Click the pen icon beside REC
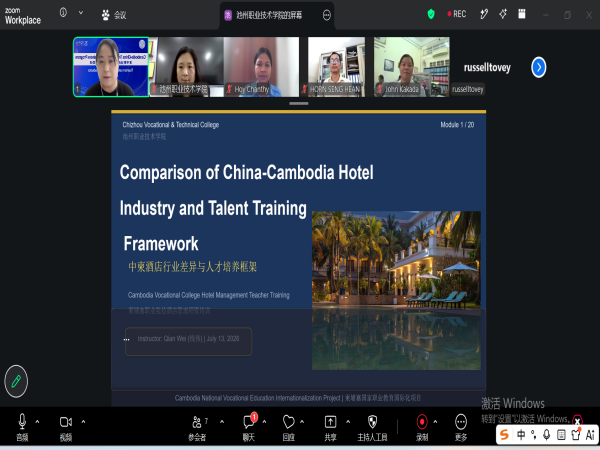 (x=484, y=14)
